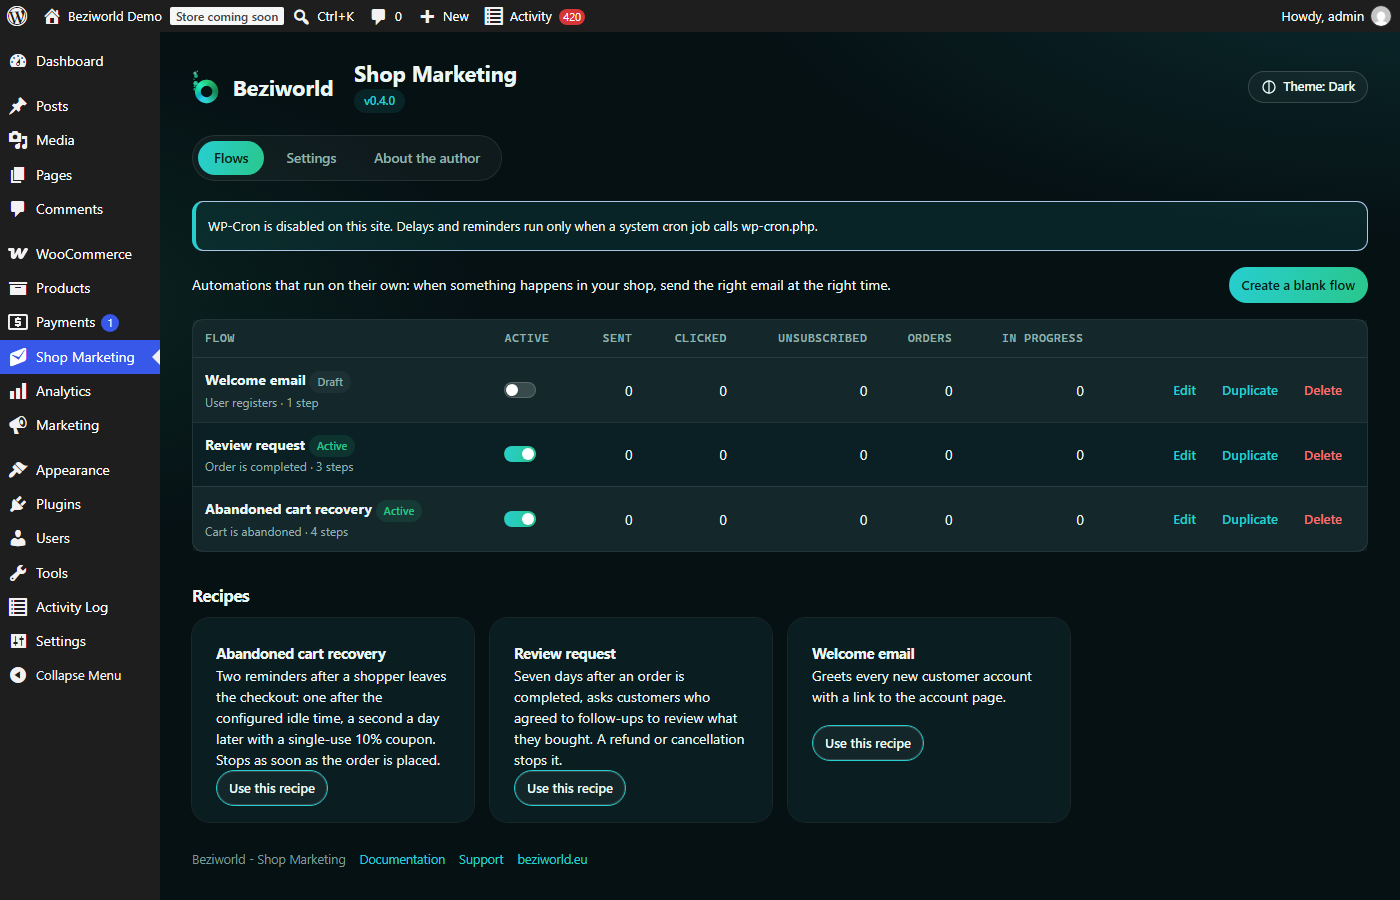Viewport: 1400px width, 900px height.
Task: Open the About the author tab
Action: (427, 158)
